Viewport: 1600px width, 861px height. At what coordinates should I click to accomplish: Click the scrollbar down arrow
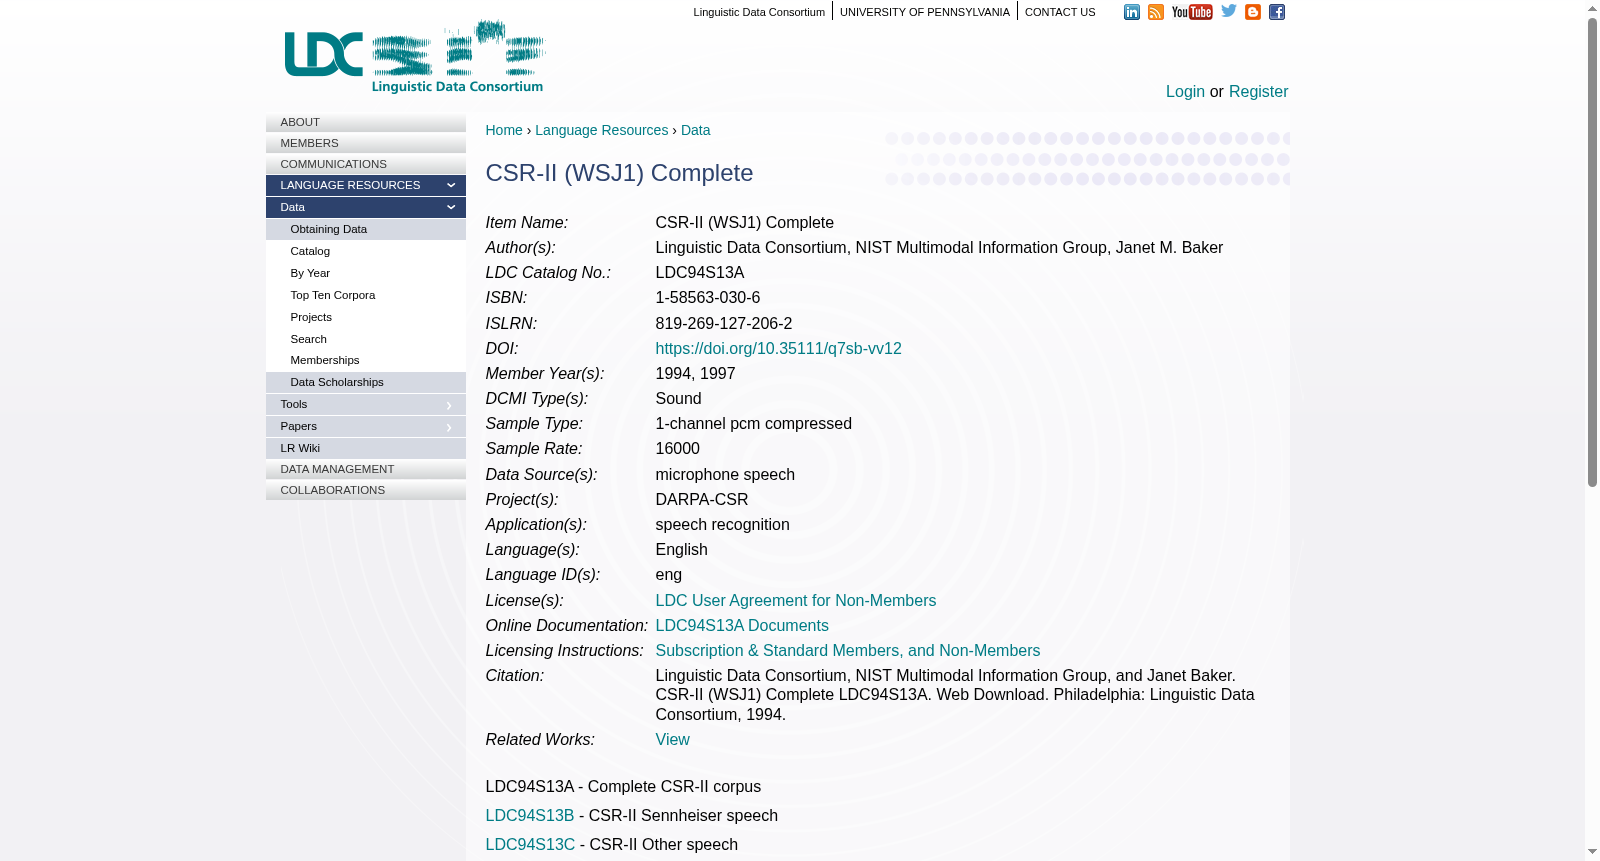pyautogui.click(x=1592, y=853)
